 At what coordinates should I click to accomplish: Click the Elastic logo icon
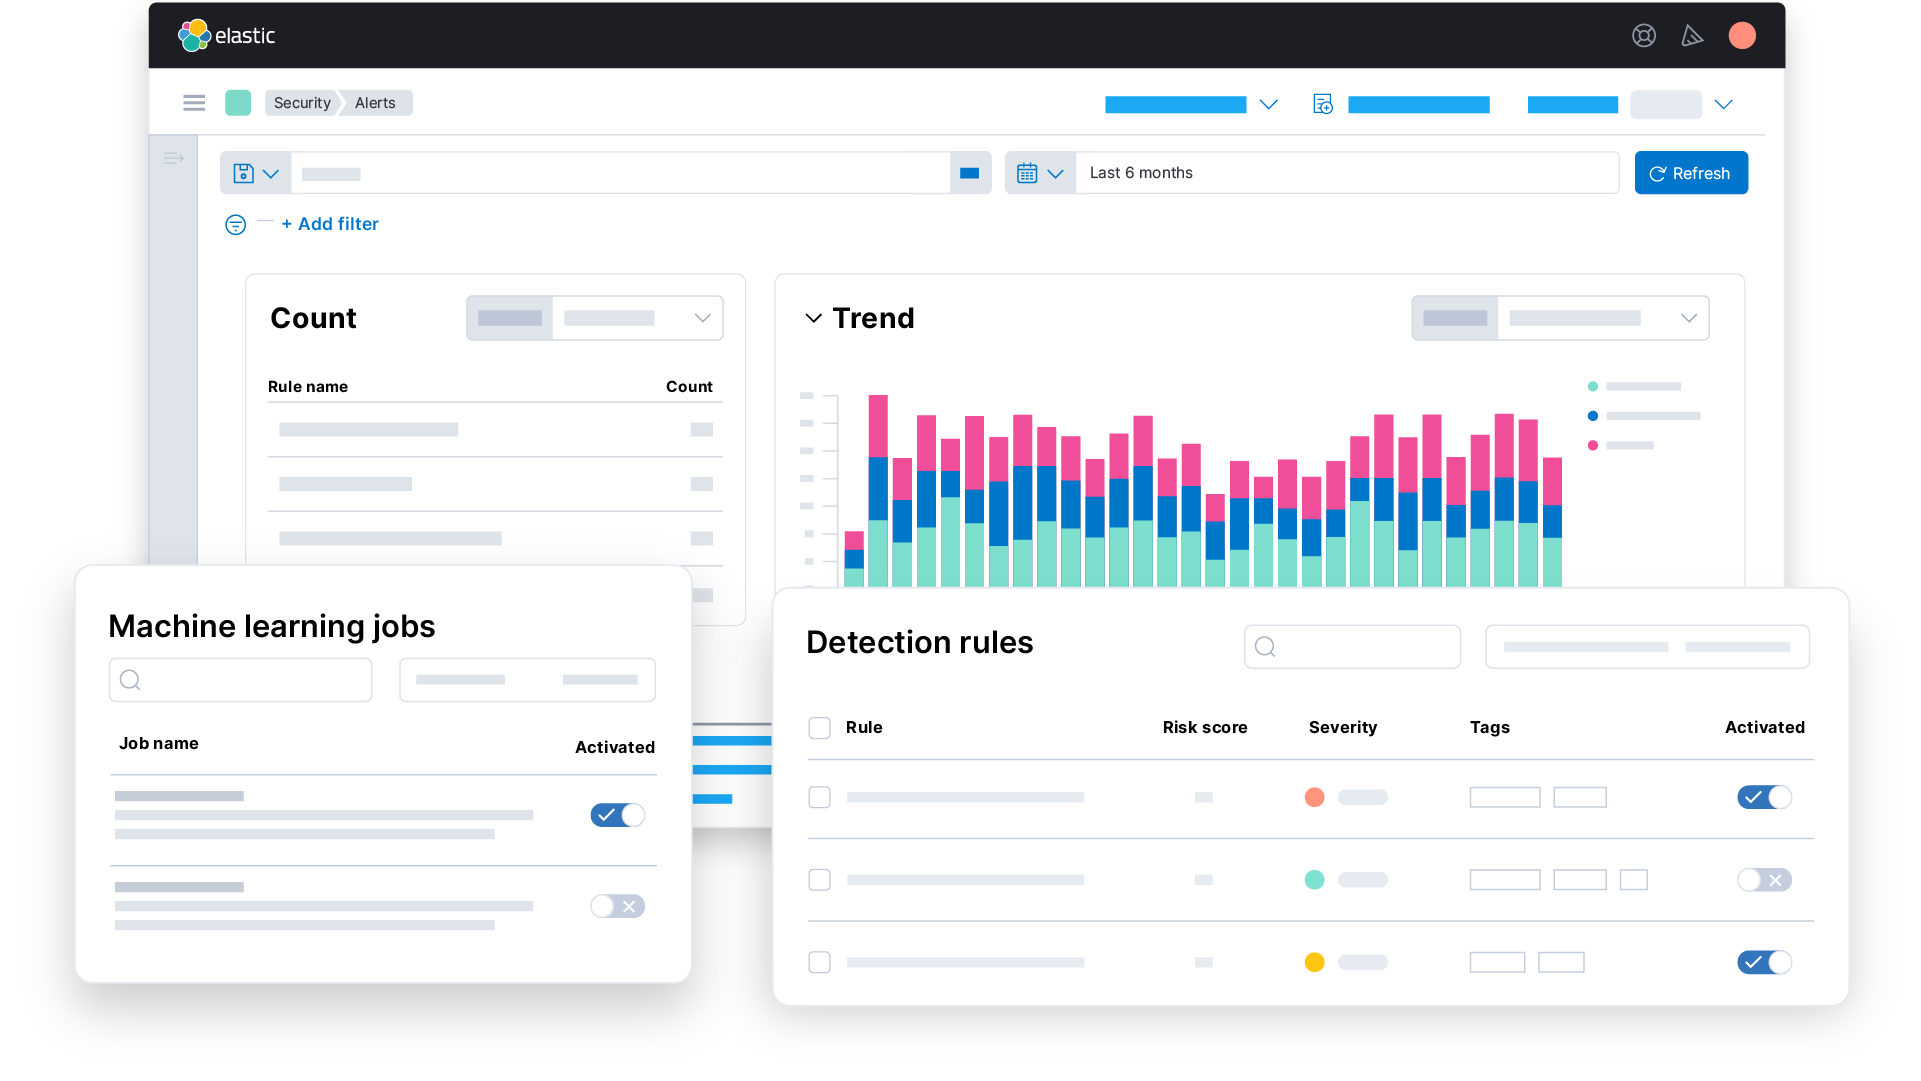point(194,34)
